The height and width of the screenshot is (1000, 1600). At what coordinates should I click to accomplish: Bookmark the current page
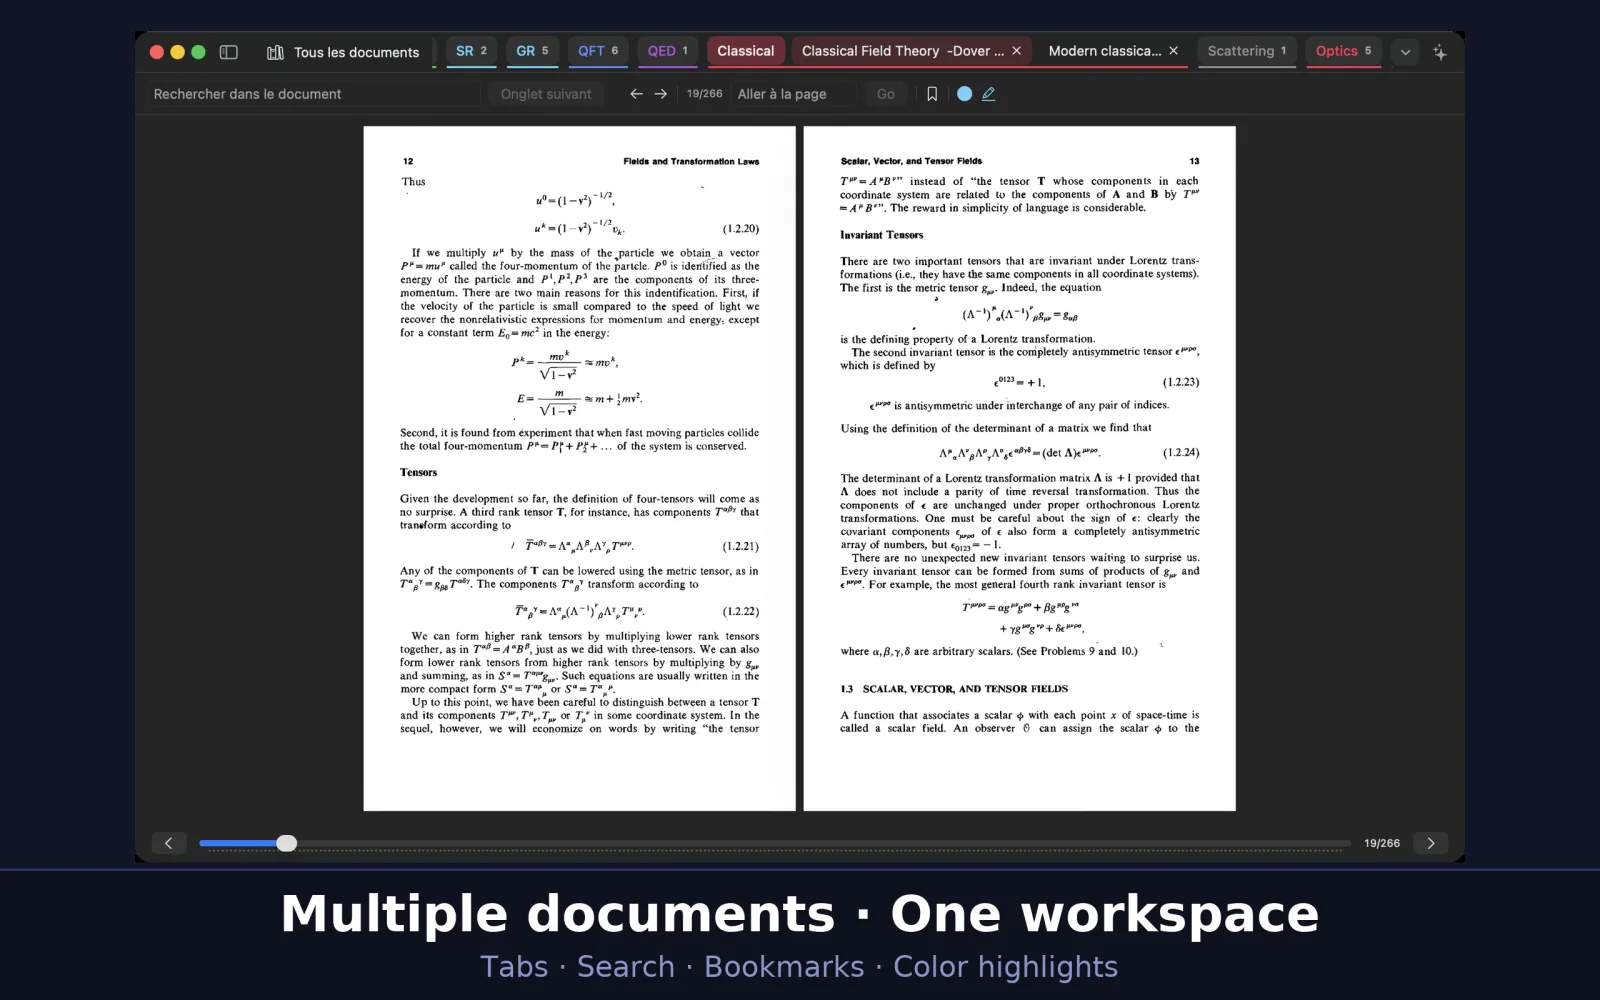(932, 94)
